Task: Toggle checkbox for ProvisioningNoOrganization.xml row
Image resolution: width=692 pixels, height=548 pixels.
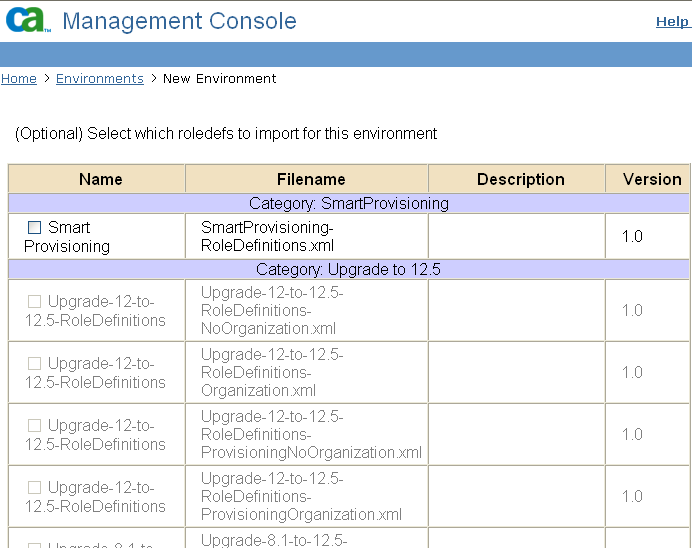Action: coord(35,425)
